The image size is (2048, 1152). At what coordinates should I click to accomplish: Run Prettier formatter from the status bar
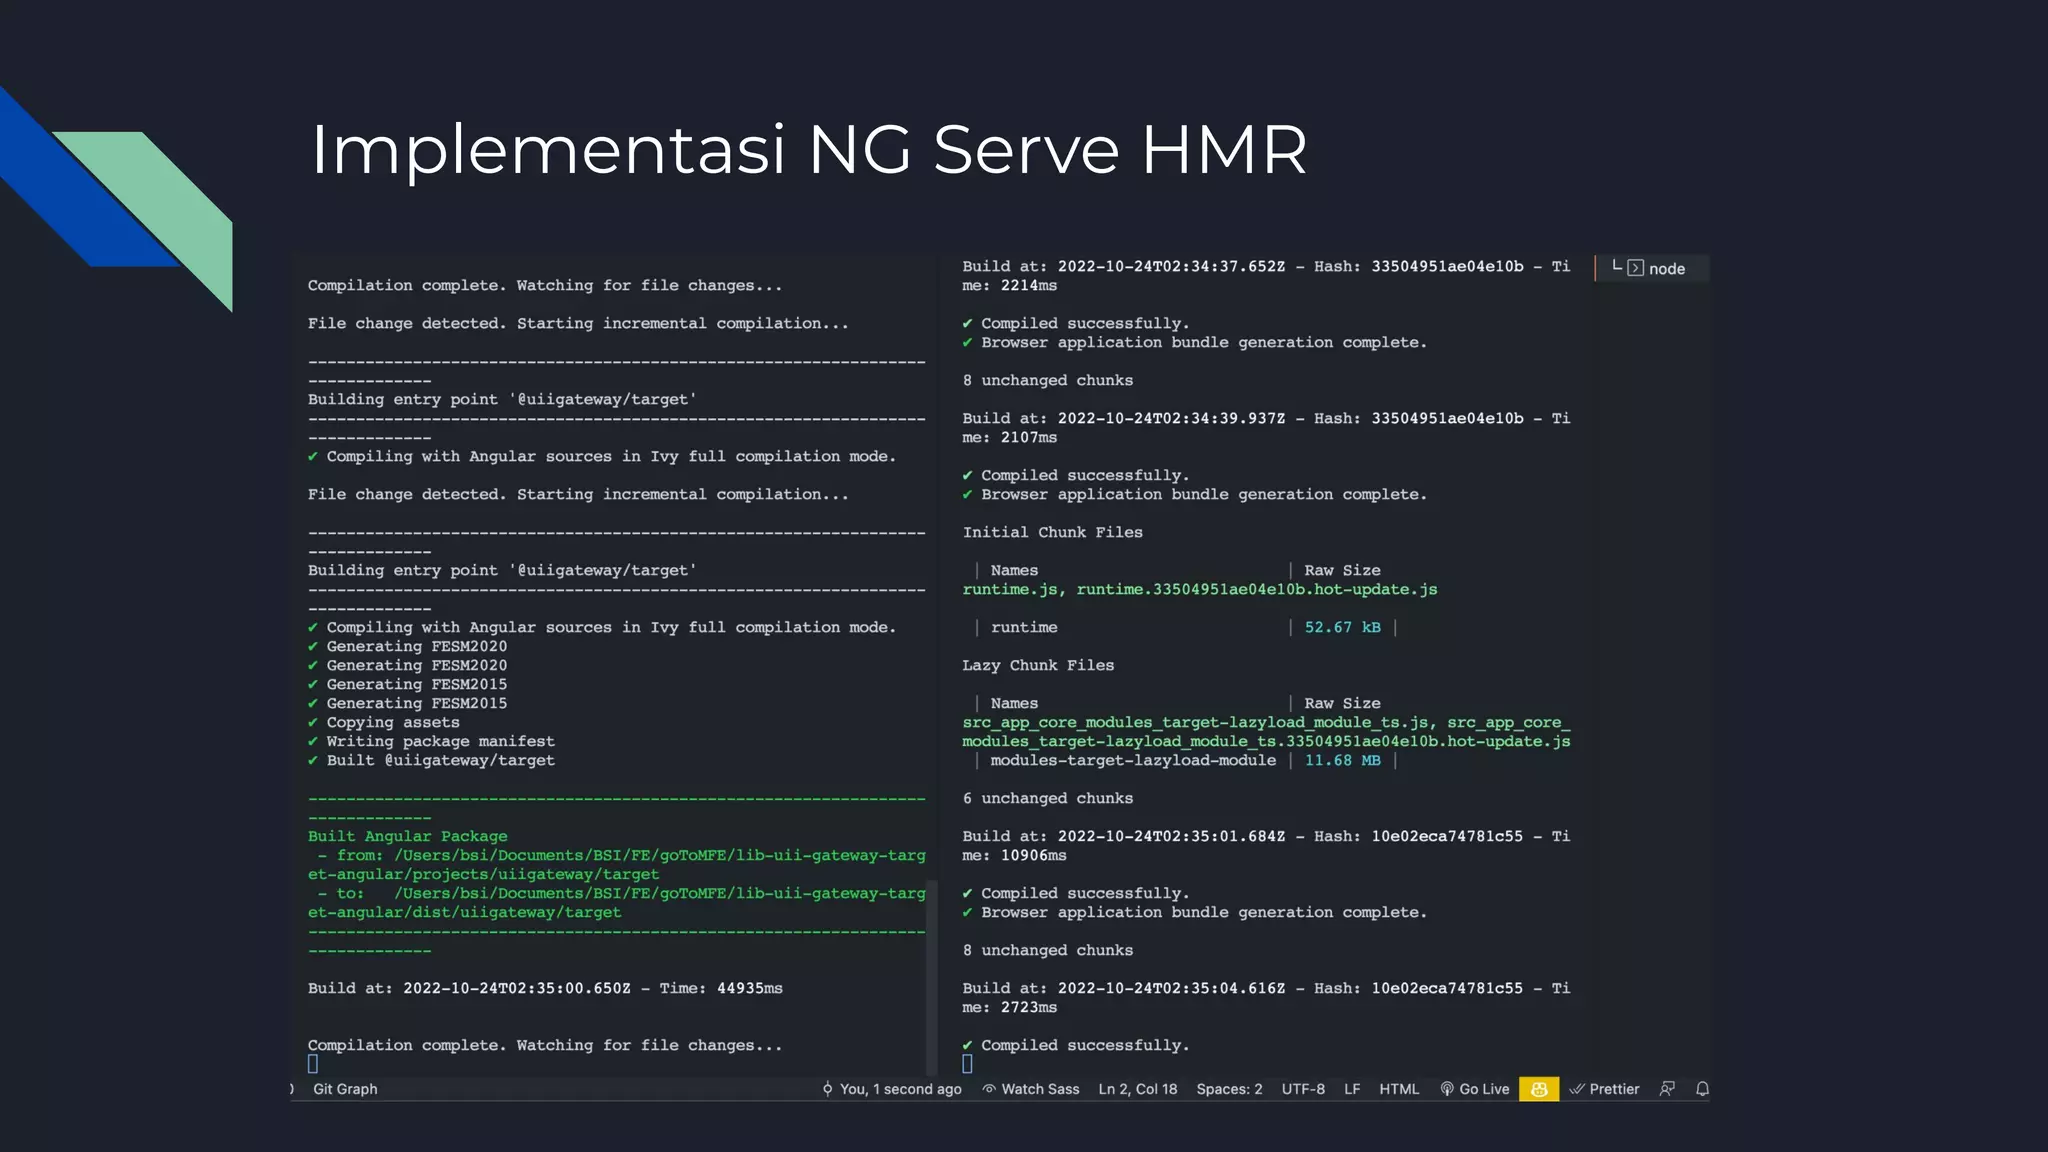point(1614,1089)
